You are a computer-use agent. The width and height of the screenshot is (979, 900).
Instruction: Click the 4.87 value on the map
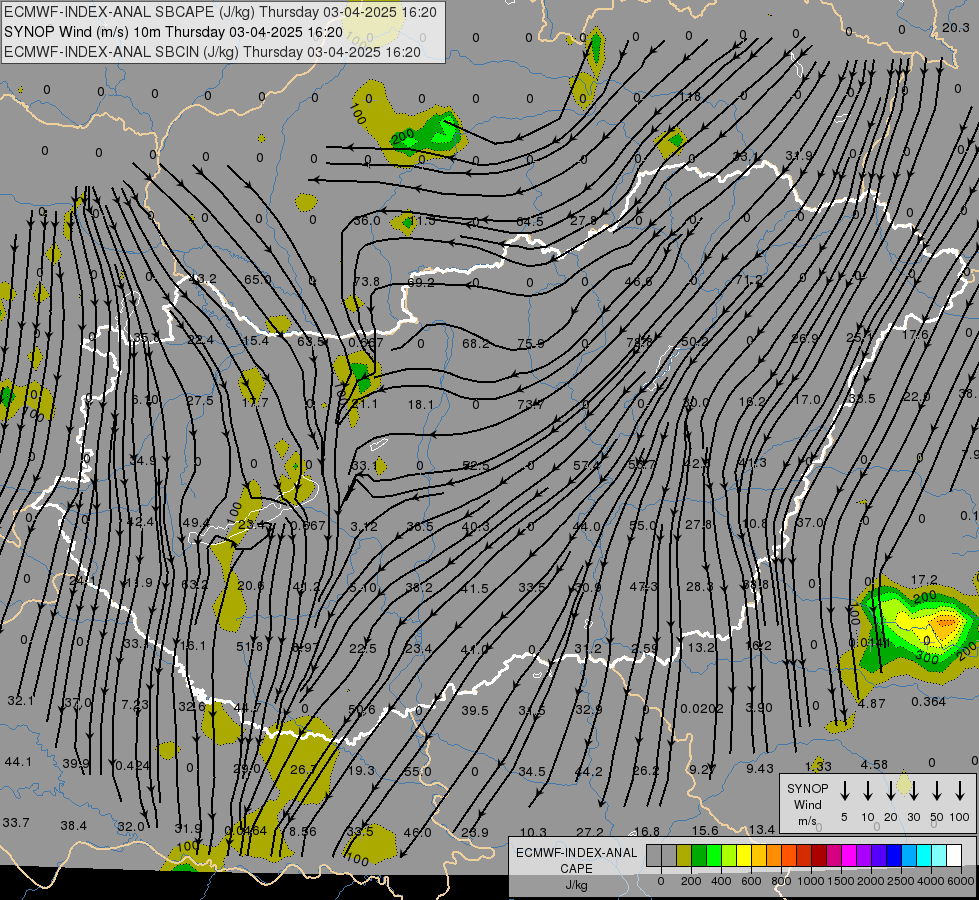872,703
